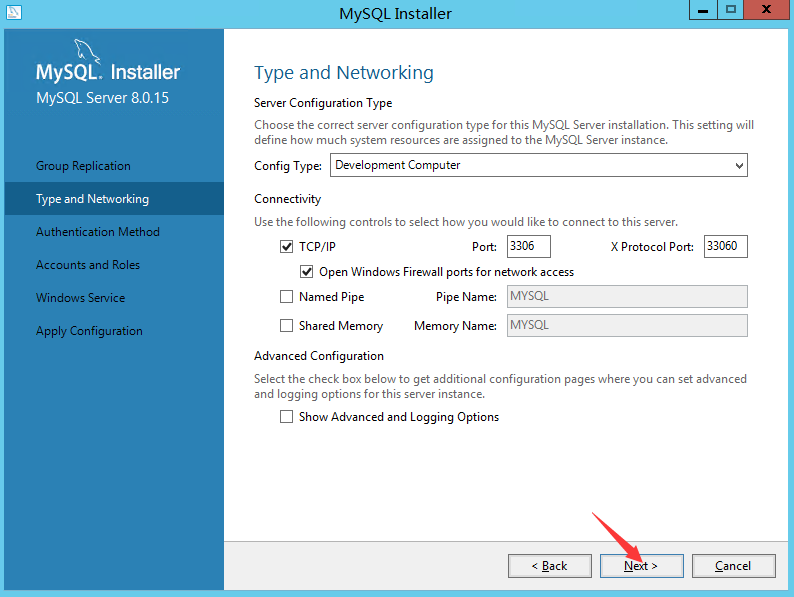794x597 pixels.
Task: Click the Port field showing 3306
Action: click(529, 246)
